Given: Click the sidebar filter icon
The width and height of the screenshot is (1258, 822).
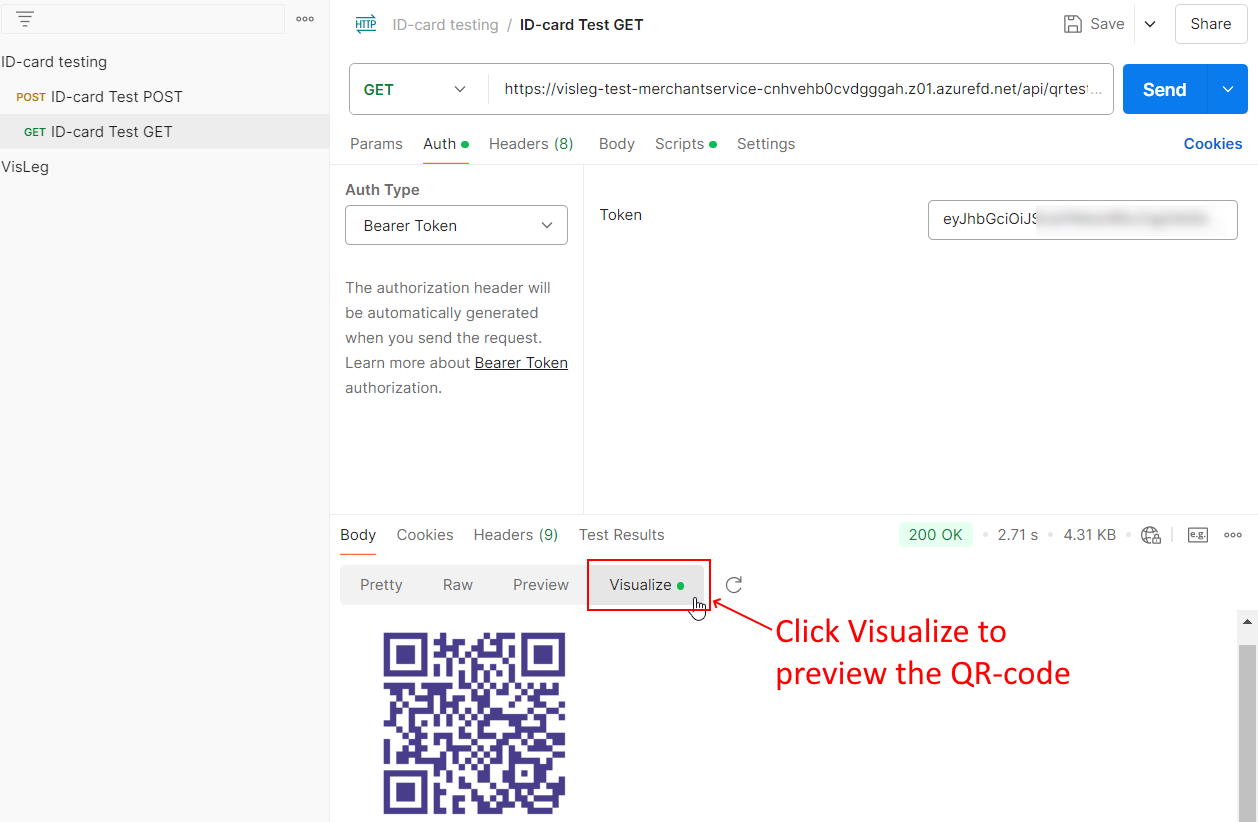Looking at the screenshot, I should pos(25,18).
